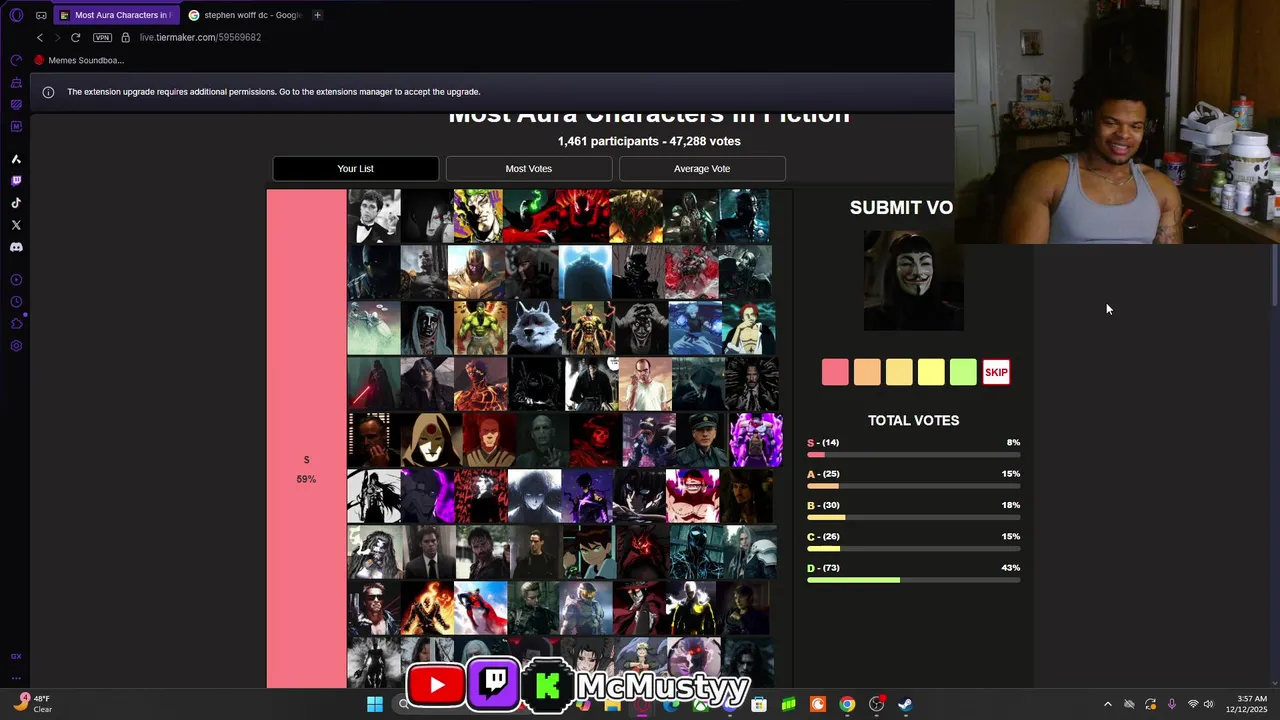Select the Most Votes view button
Image resolution: width=1280 pixels, height=720 pixels.
pos(528,169)
